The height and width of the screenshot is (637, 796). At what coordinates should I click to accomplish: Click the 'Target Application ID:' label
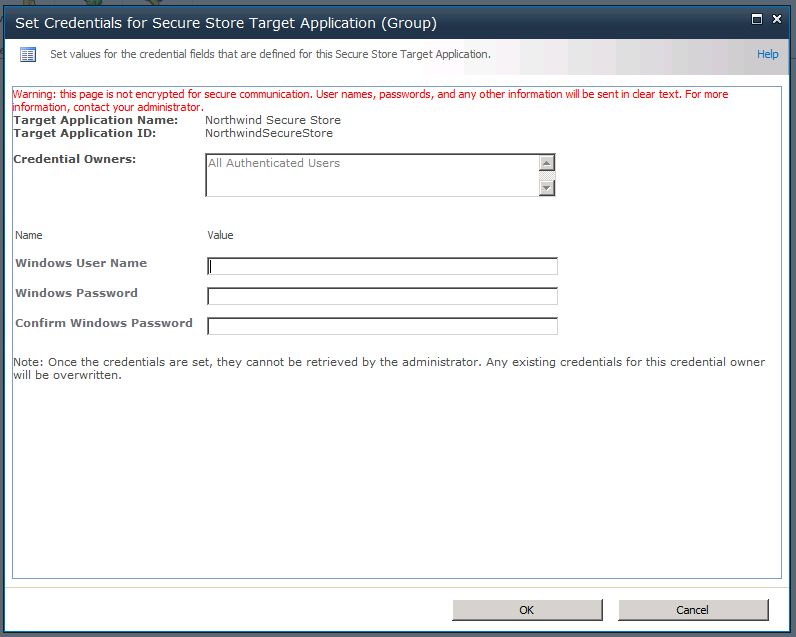click(85, 133)
